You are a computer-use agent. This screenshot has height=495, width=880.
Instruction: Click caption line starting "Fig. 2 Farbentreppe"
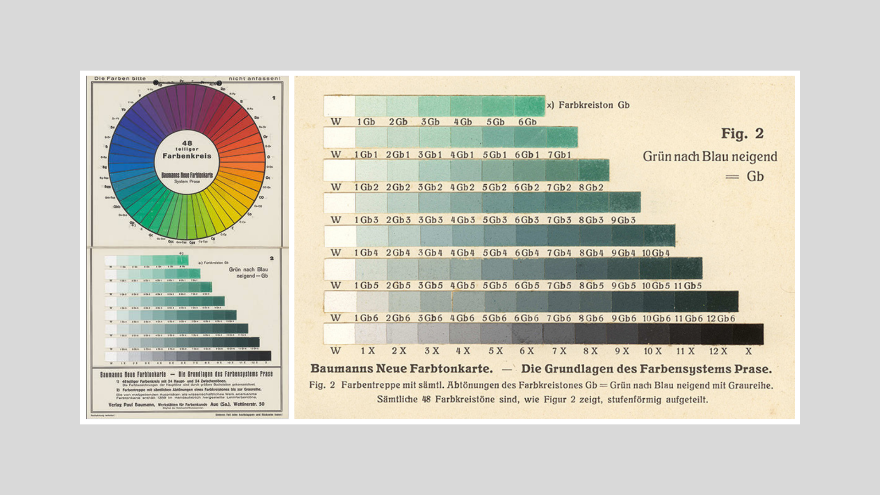pyautogui.click(x=541, y=386)
